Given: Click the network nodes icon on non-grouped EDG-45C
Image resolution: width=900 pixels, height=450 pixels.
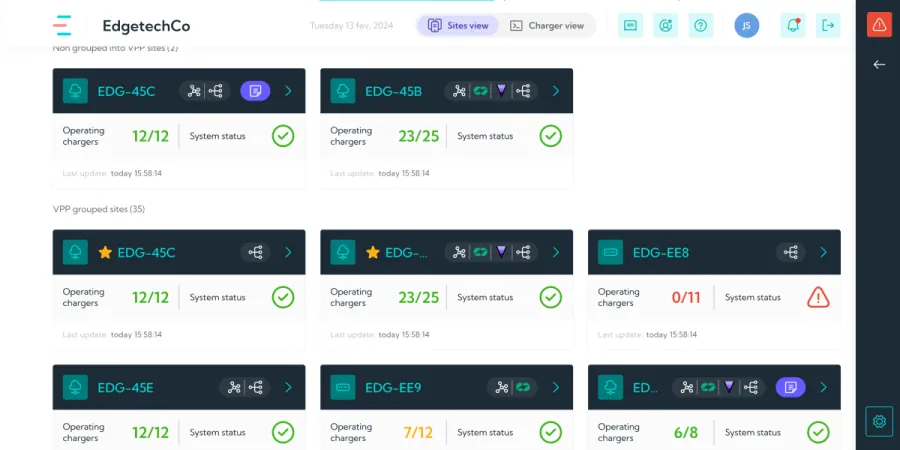Looking at the screenshot, I should pyautogui.click(x=194, y=91).
